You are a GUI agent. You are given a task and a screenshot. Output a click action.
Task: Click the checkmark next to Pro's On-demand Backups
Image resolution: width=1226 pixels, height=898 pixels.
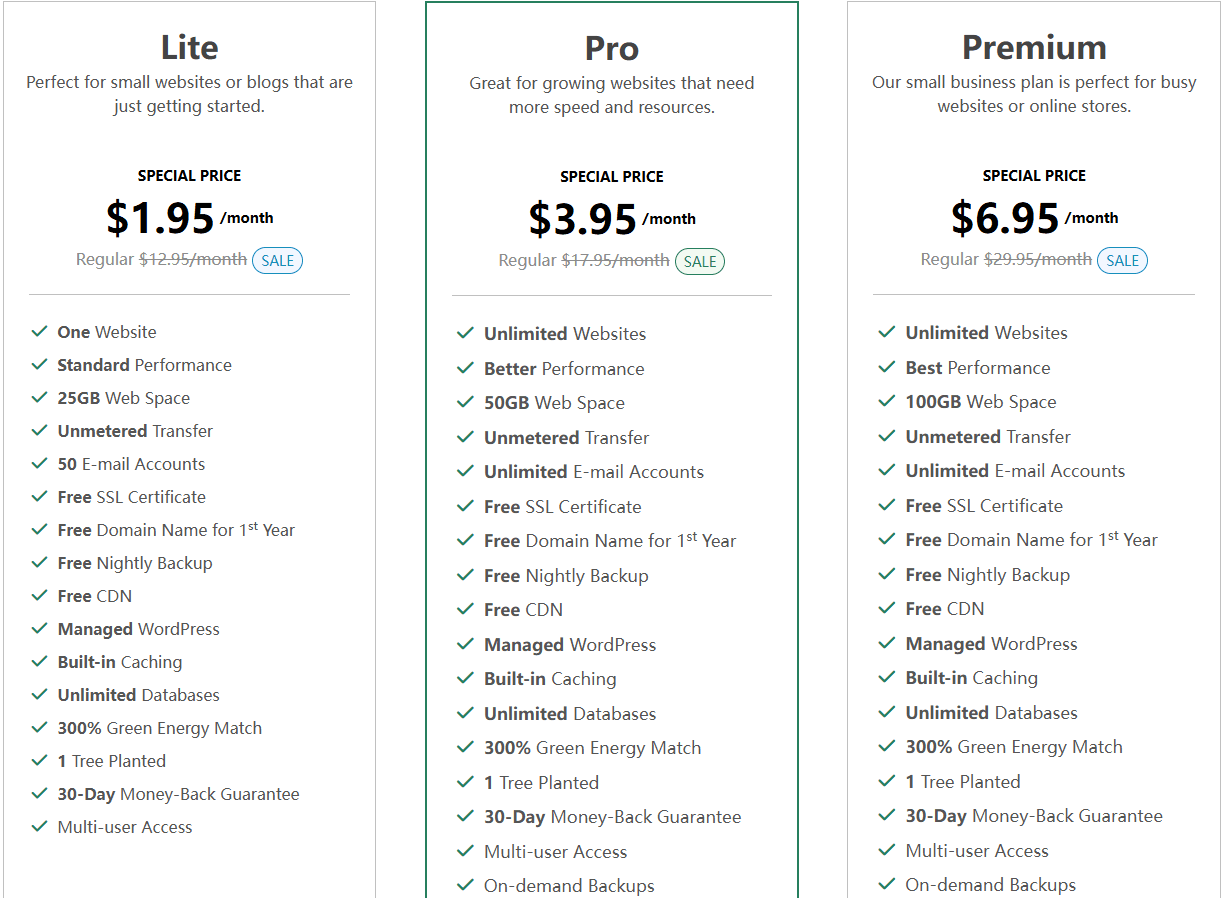[465, 885]
